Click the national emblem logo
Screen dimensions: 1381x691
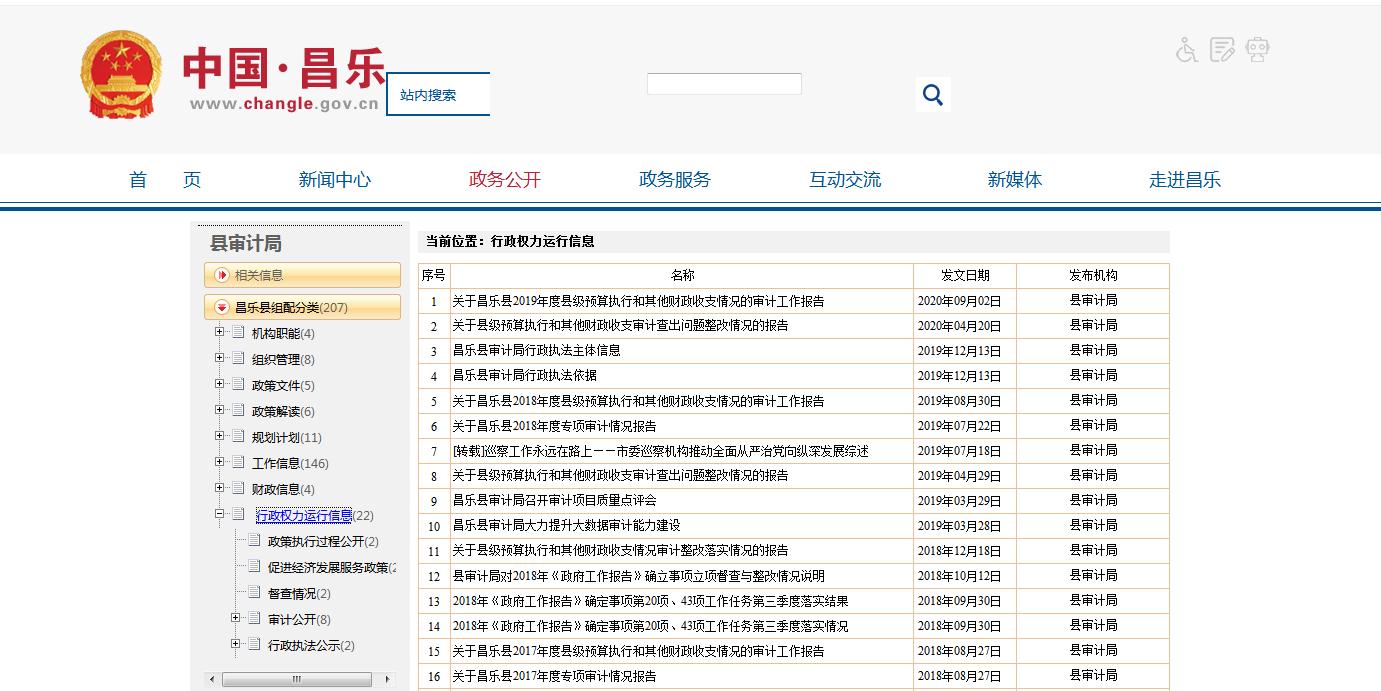pos(121,76)
